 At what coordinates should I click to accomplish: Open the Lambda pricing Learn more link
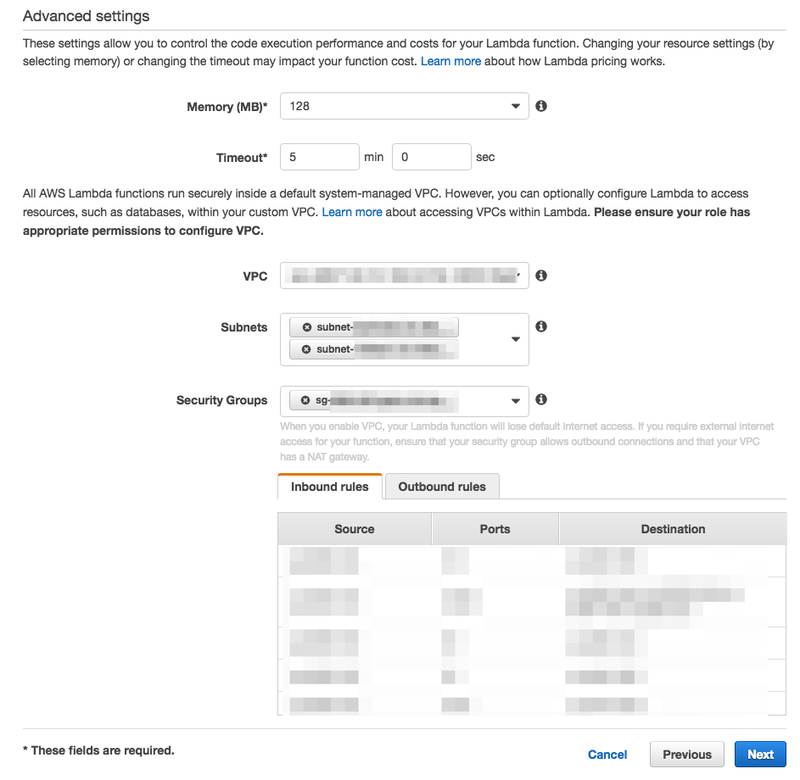pyautogui.click(x=449, y=61)
